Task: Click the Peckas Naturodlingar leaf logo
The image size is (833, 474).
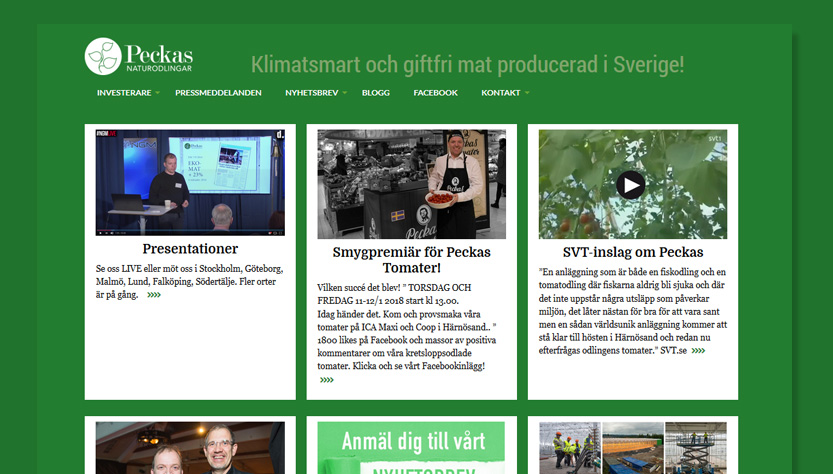Action: click(x=139, y=56)
